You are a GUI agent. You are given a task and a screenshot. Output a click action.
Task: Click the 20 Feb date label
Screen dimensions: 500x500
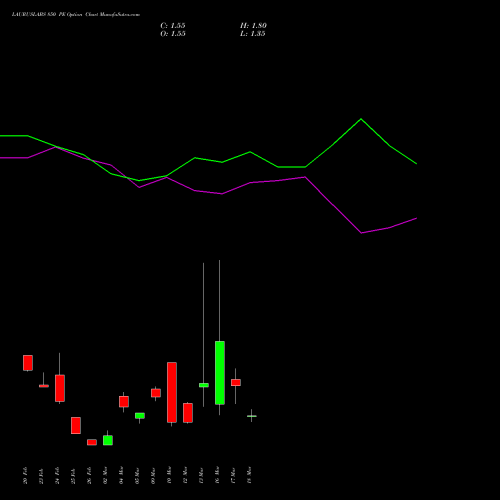click(x=25, y=475)
